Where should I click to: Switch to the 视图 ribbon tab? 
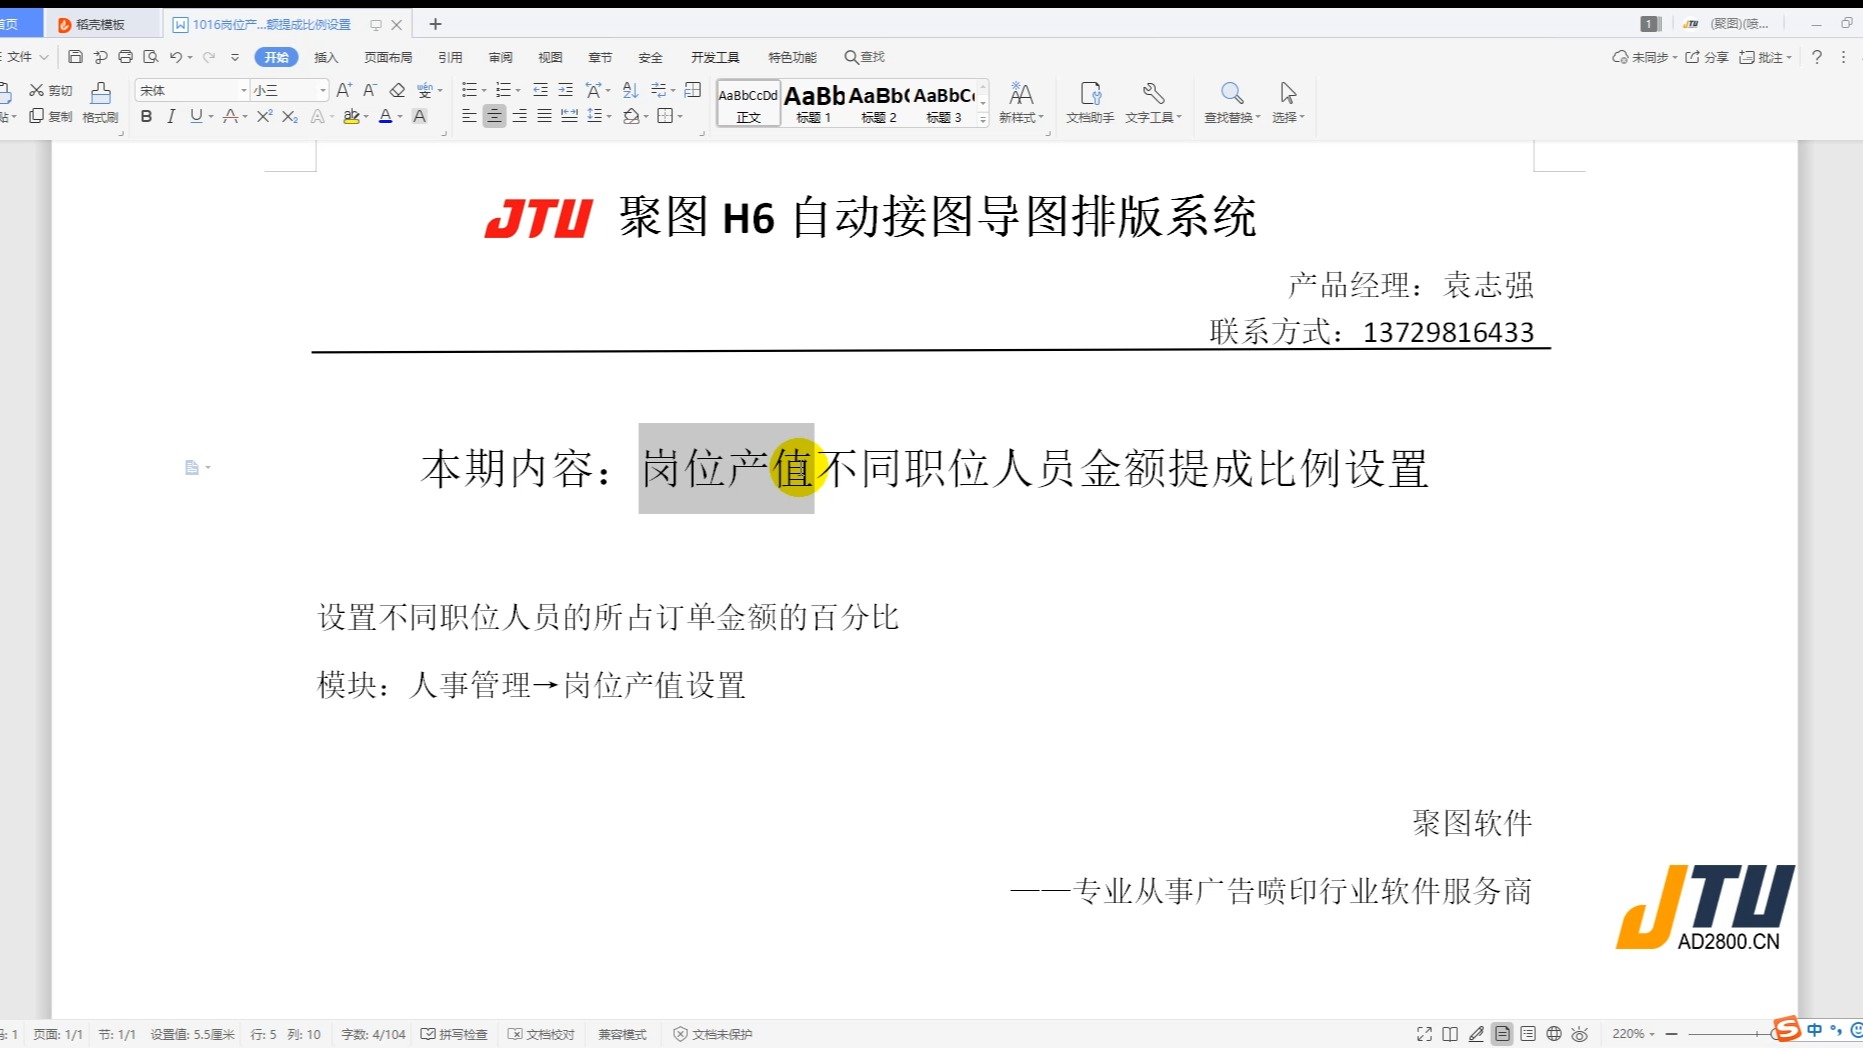point(550,57)
